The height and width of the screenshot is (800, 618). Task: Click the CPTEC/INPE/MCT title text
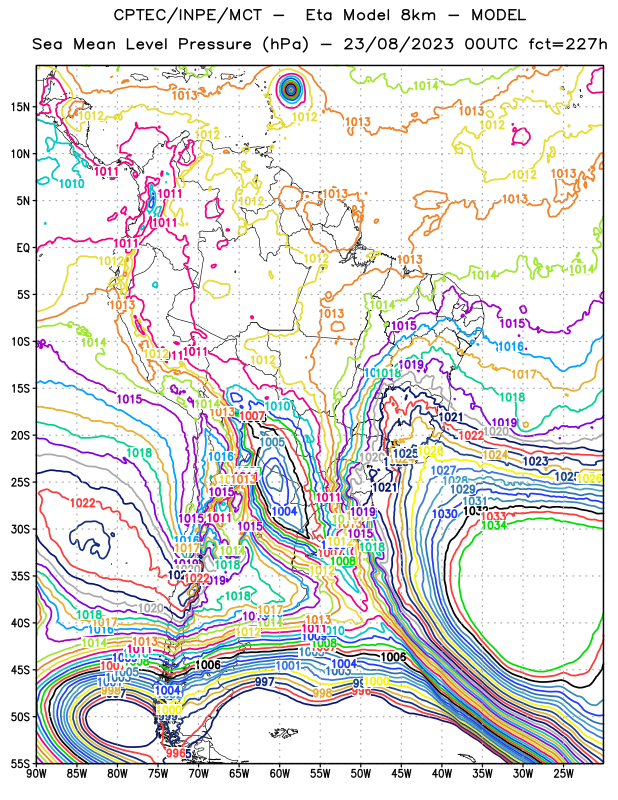click(187, 15)
